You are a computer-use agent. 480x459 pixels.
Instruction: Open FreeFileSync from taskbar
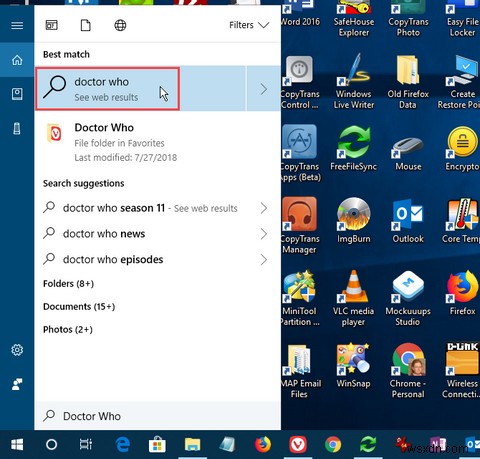pos(368,444)
